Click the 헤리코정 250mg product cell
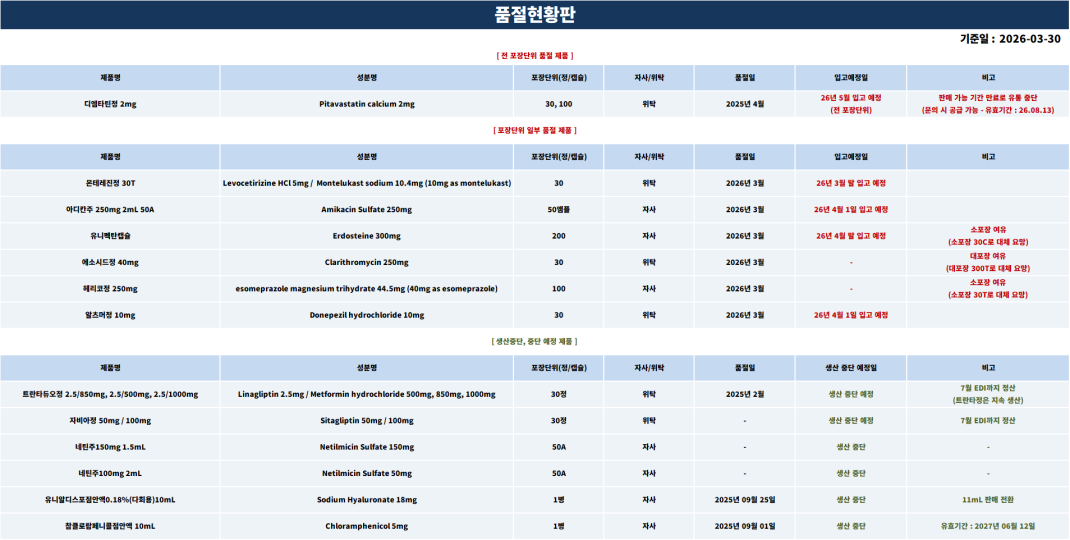This screenshot has width=1070, height=540. coord(110,289)
